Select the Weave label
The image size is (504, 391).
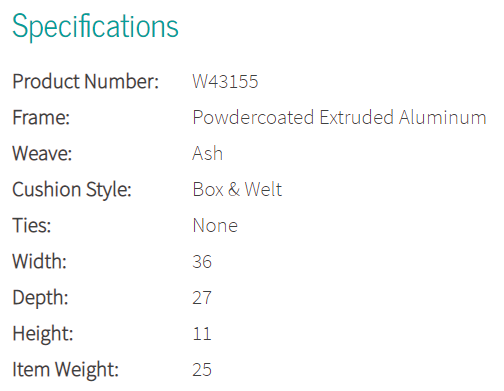pyautogui.click(x=42, y=153)
